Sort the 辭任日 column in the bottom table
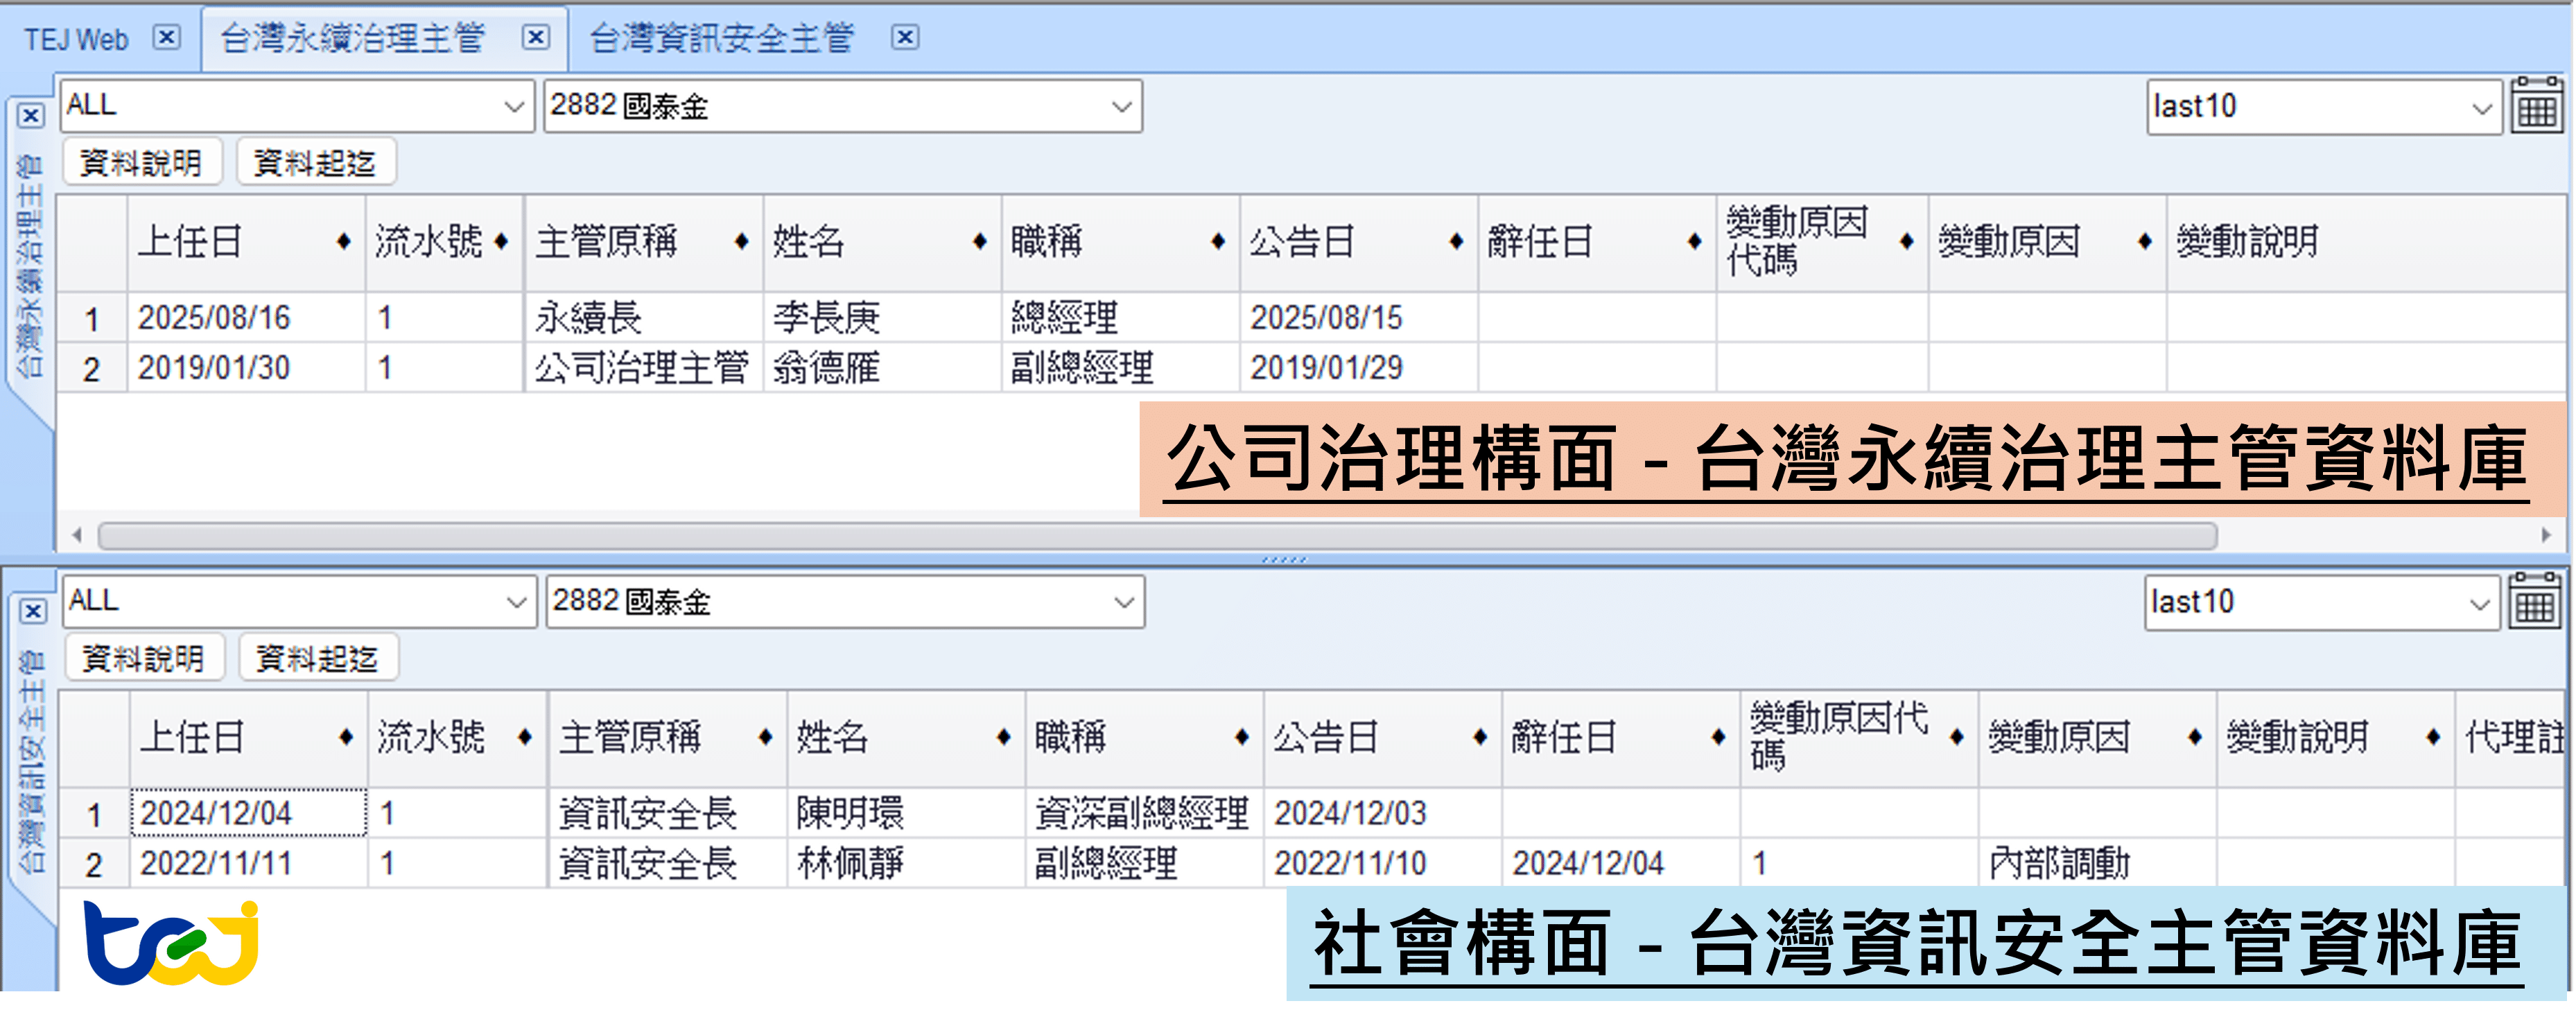The image size is (2576, 1035). coord(1717,737)
